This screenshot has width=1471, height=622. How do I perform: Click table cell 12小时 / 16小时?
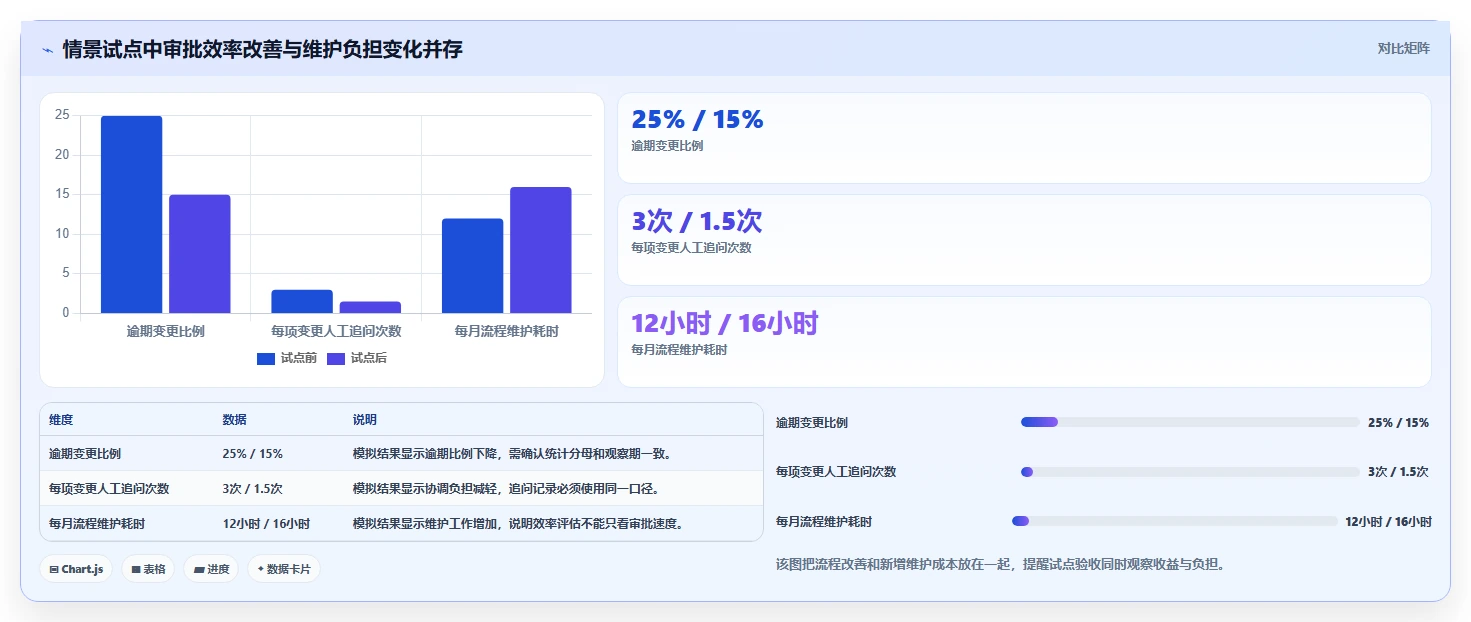266,524
